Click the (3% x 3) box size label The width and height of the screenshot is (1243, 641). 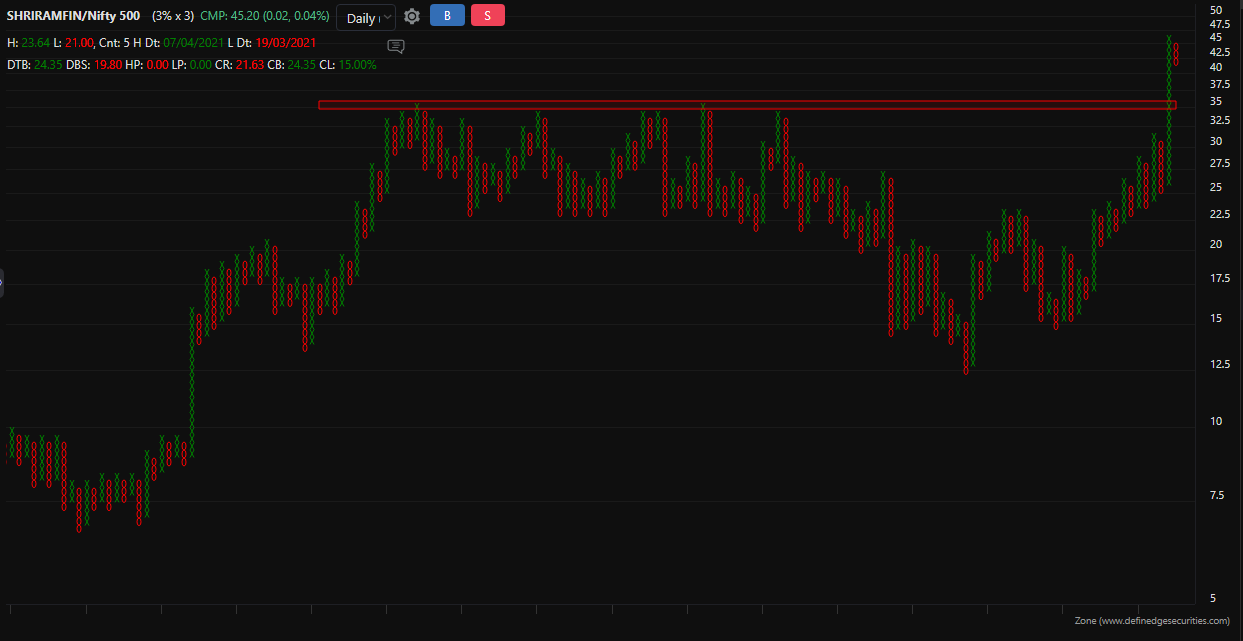coord(172,16)
